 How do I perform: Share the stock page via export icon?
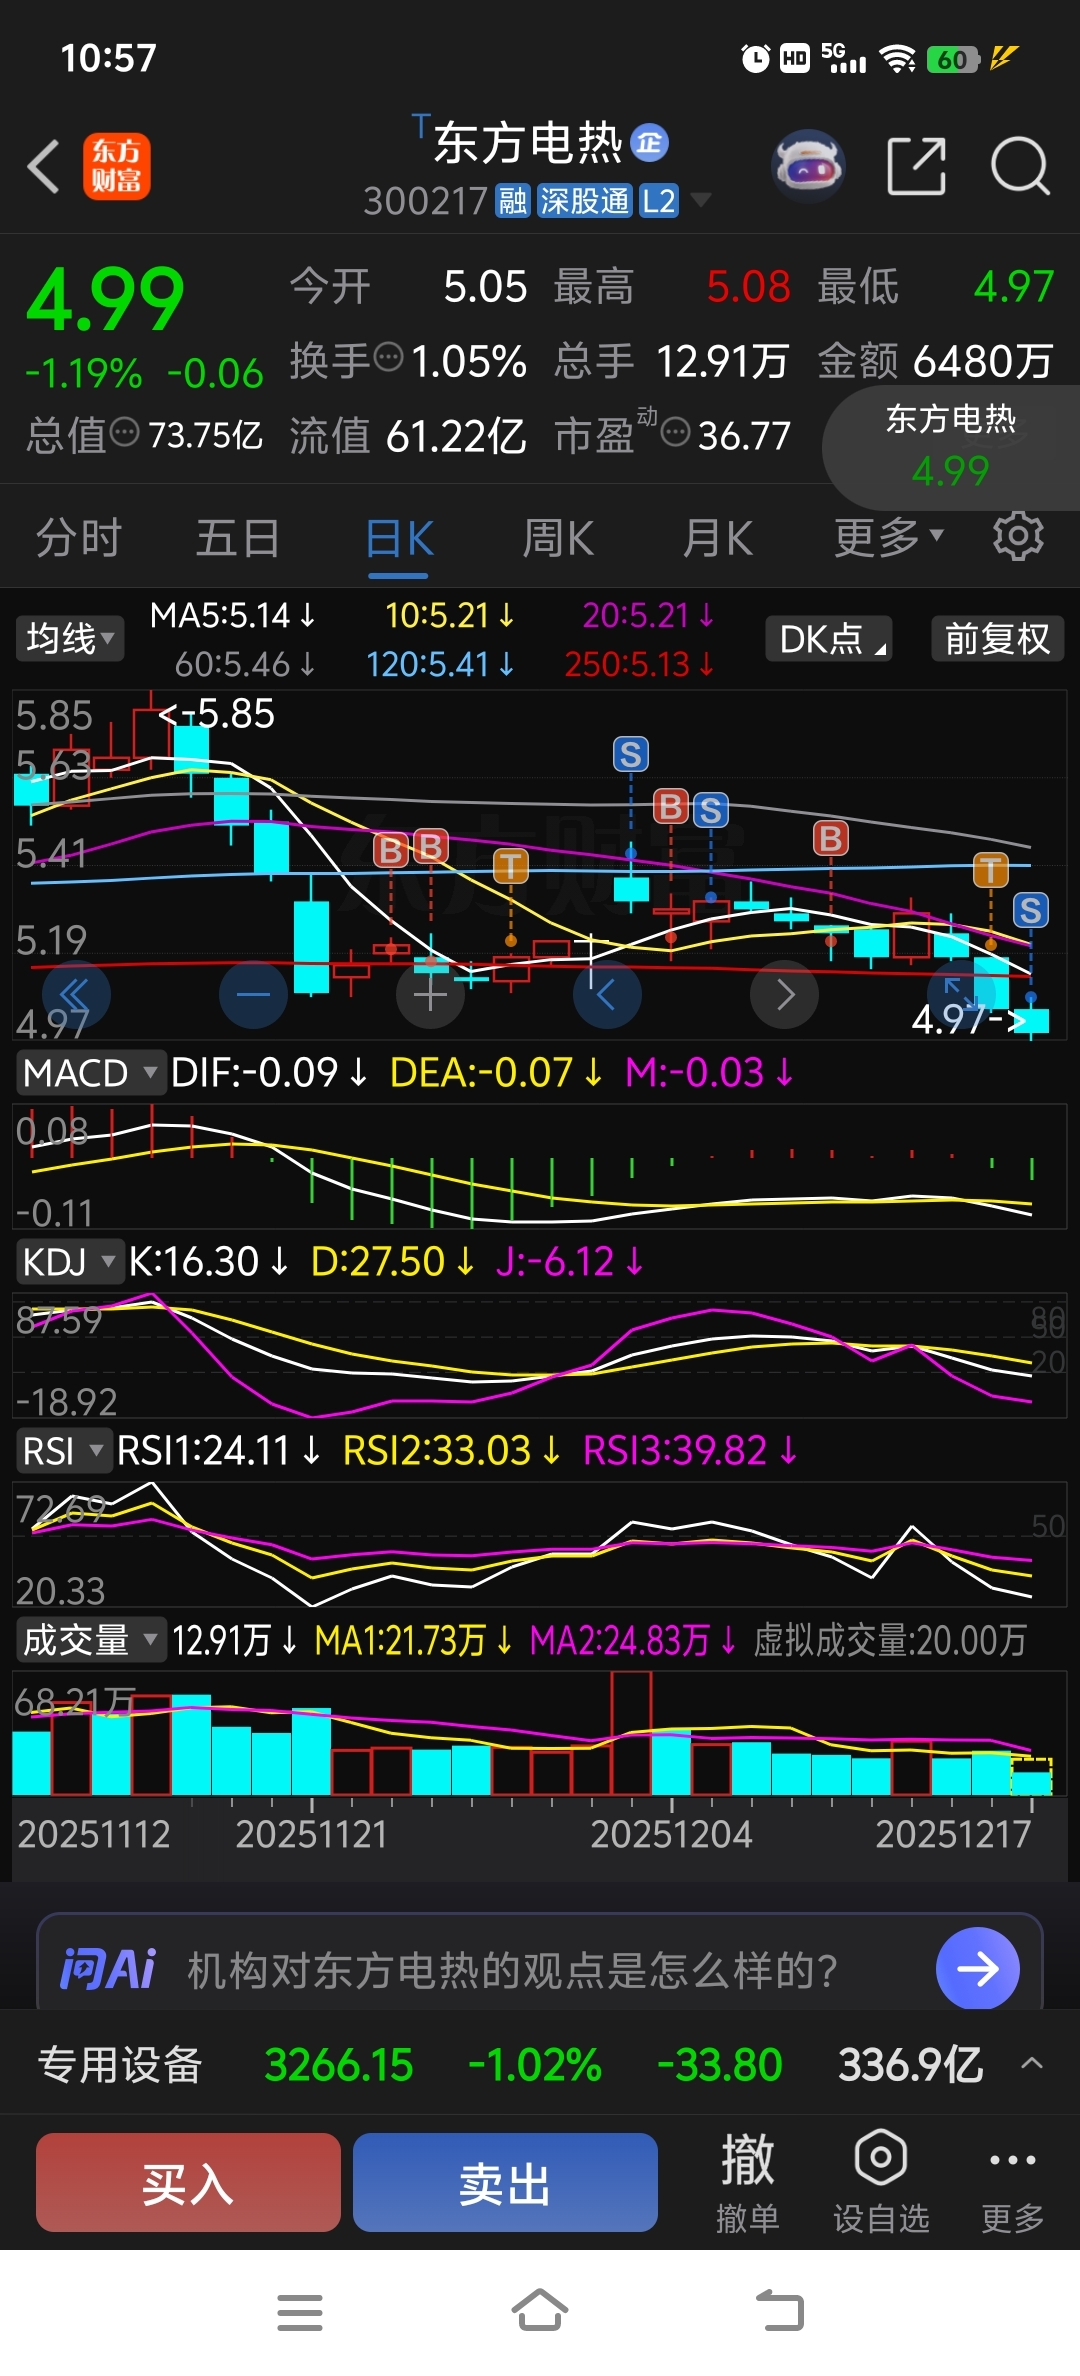point(916,166)
